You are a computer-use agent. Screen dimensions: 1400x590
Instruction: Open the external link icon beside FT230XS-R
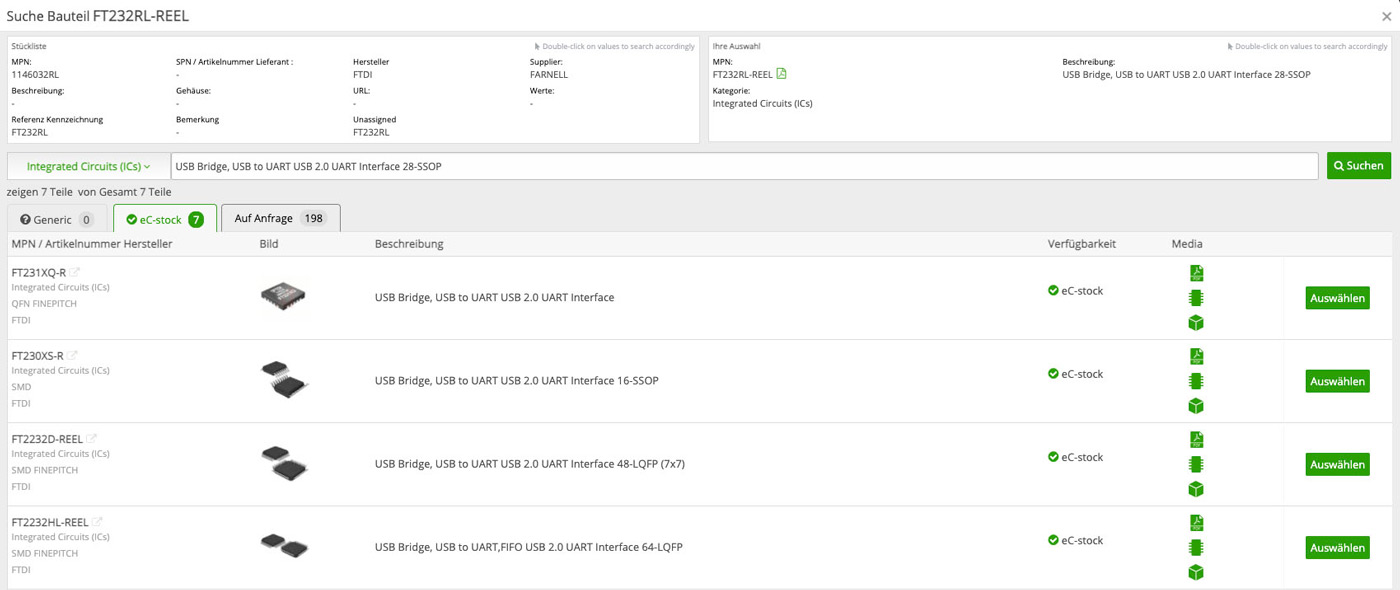coord(73,355)
